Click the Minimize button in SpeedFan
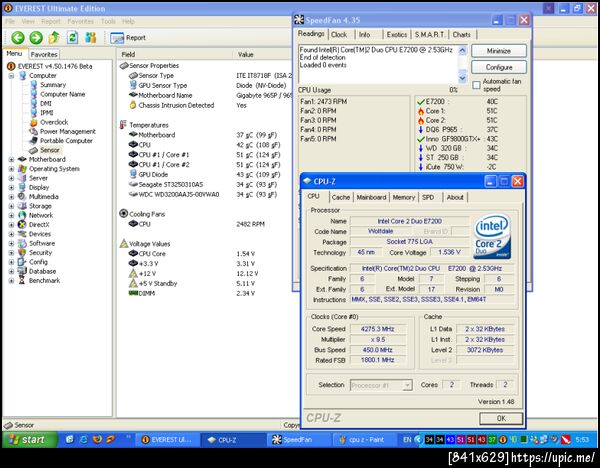 (x=499, y=51)
